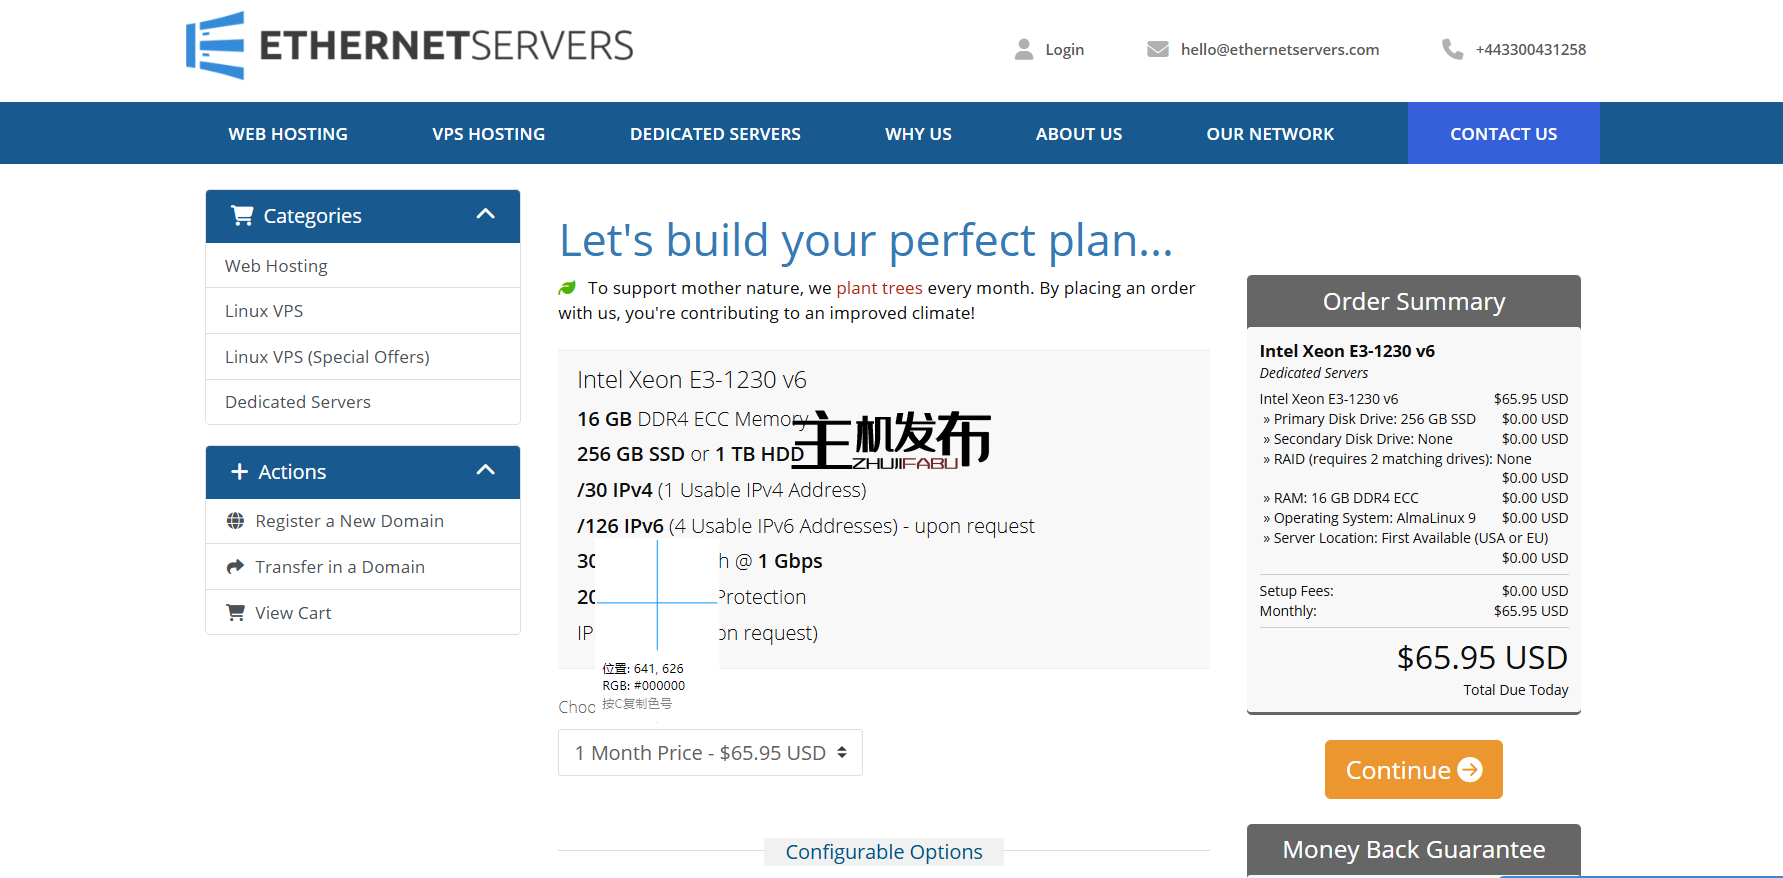Click Operating System: AlmaLinux 9 line
The image size is (1783, 878).
coord(1369,518)
